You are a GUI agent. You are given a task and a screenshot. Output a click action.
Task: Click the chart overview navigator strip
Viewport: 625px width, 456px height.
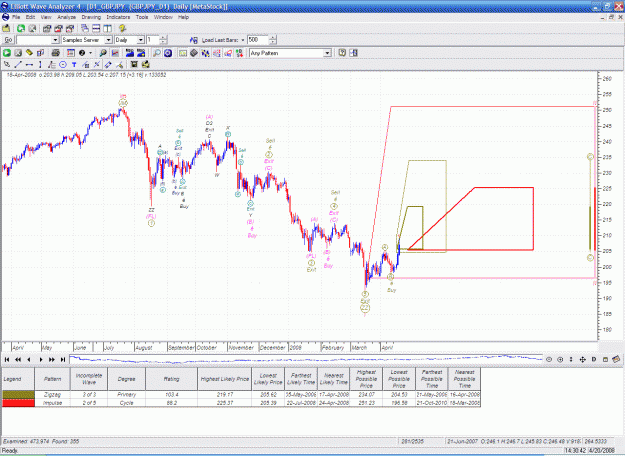[306, 359]
